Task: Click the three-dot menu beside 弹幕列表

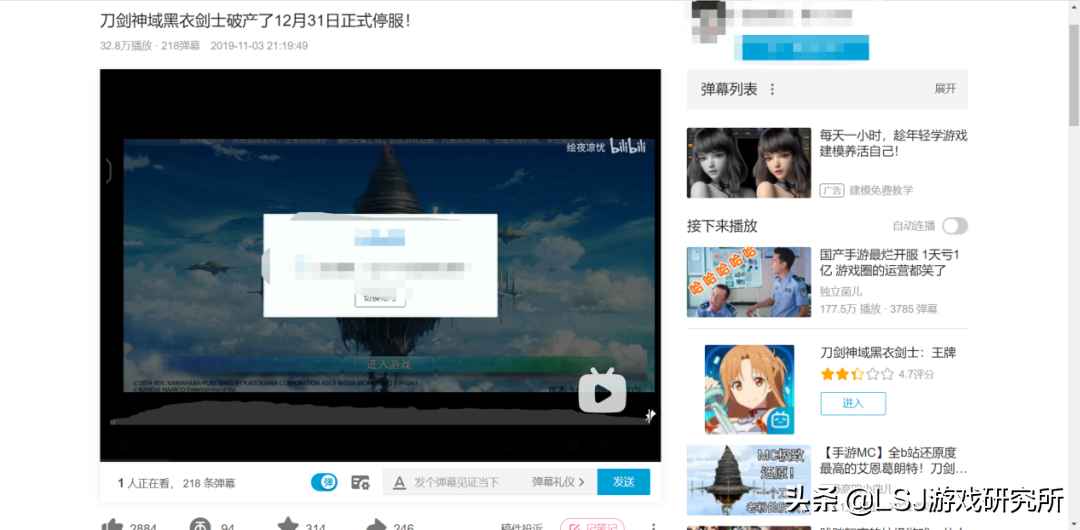Action: point(772,89)
